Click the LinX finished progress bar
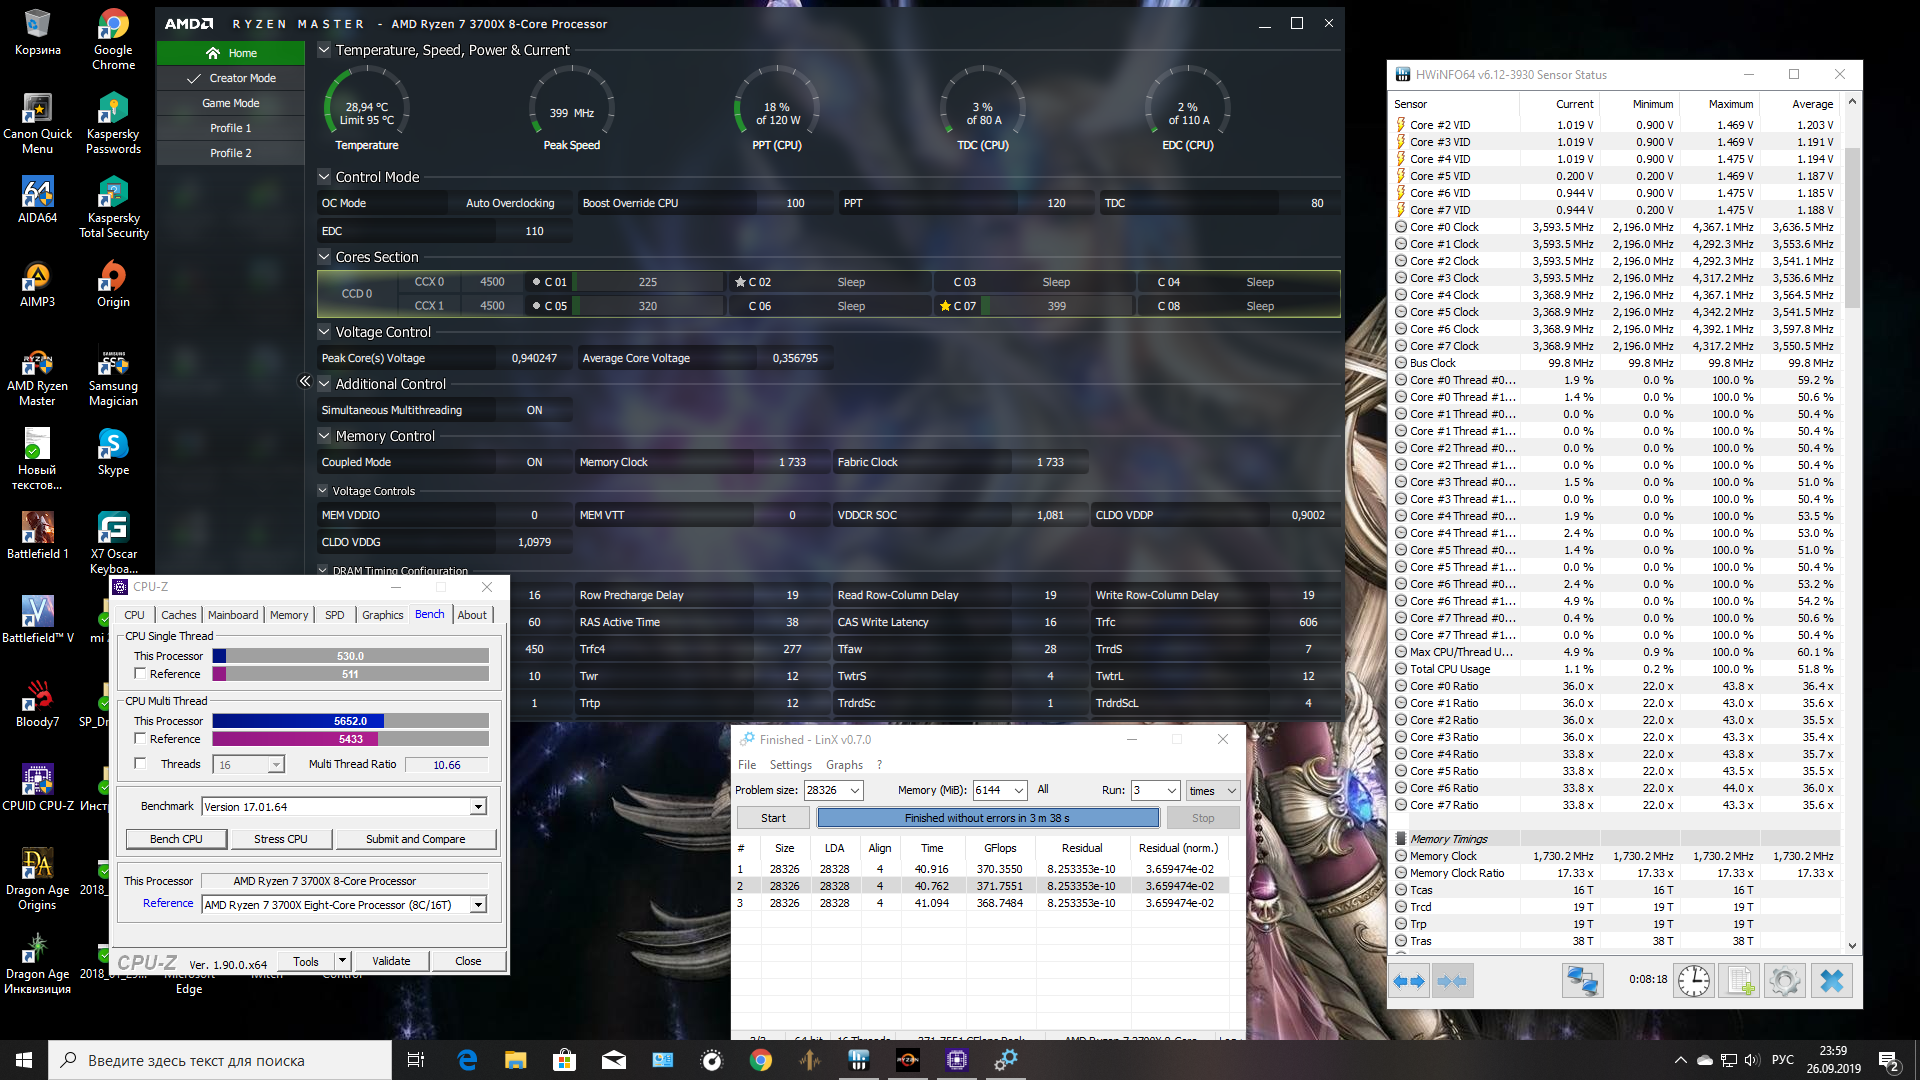The height and width of the screenshot is (1080, 1920). (987, 818)
